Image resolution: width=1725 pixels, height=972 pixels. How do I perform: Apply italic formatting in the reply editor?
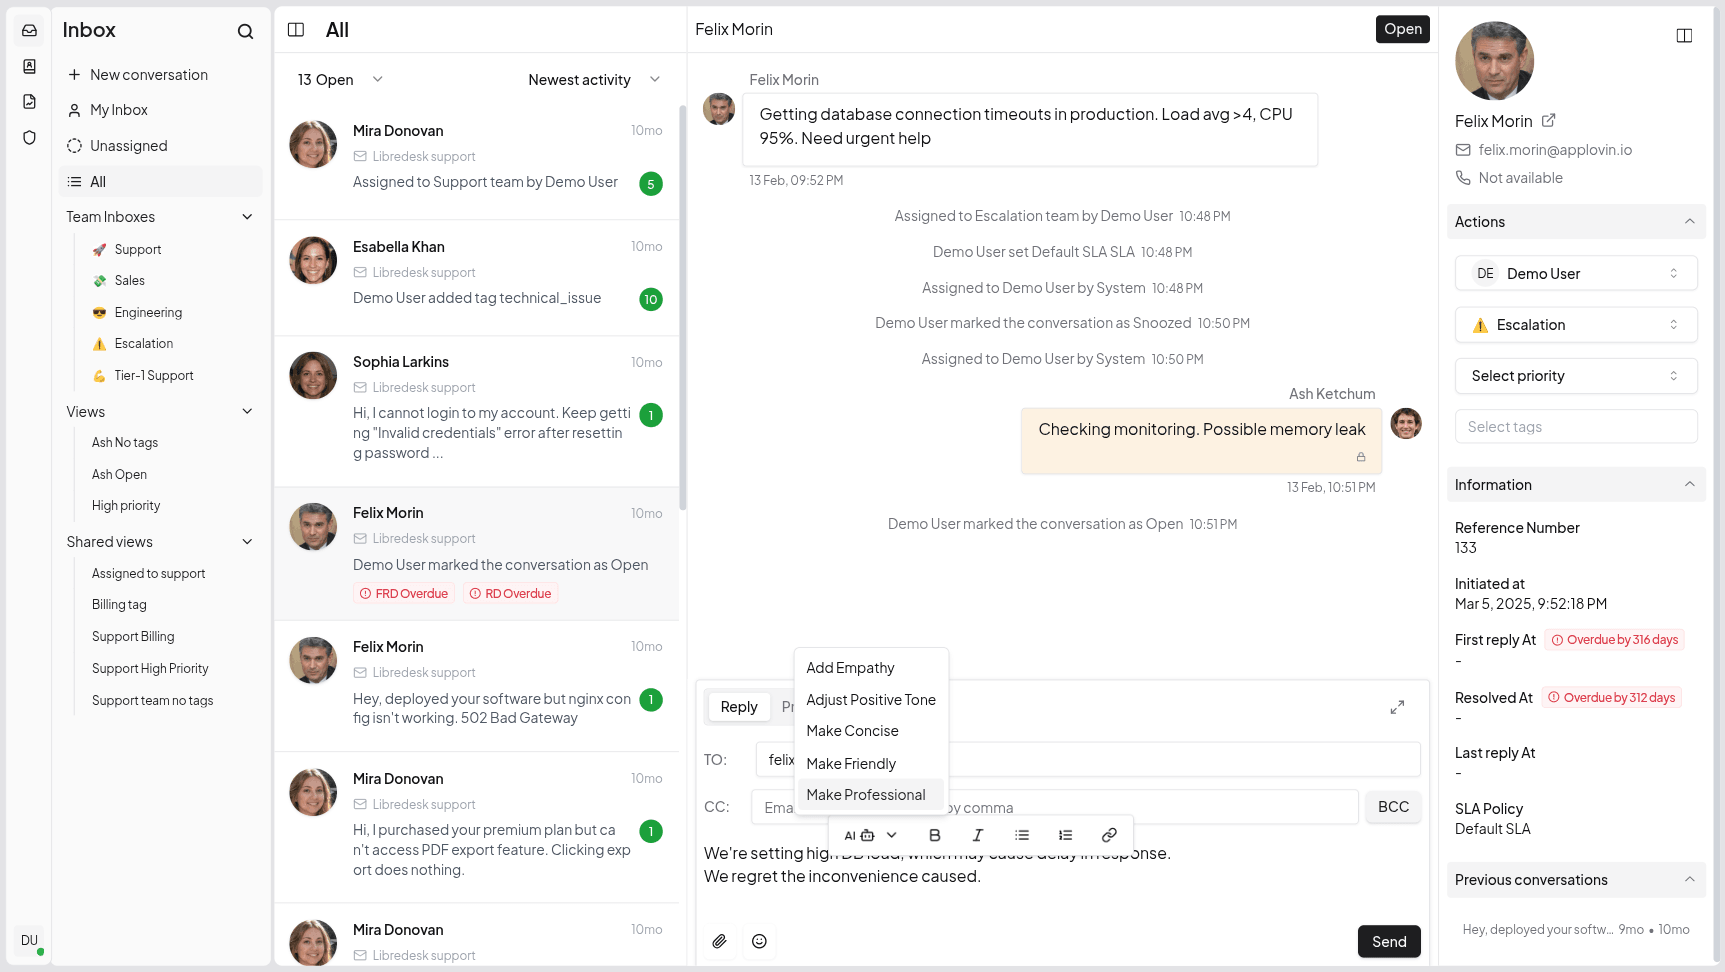[977, 834]
